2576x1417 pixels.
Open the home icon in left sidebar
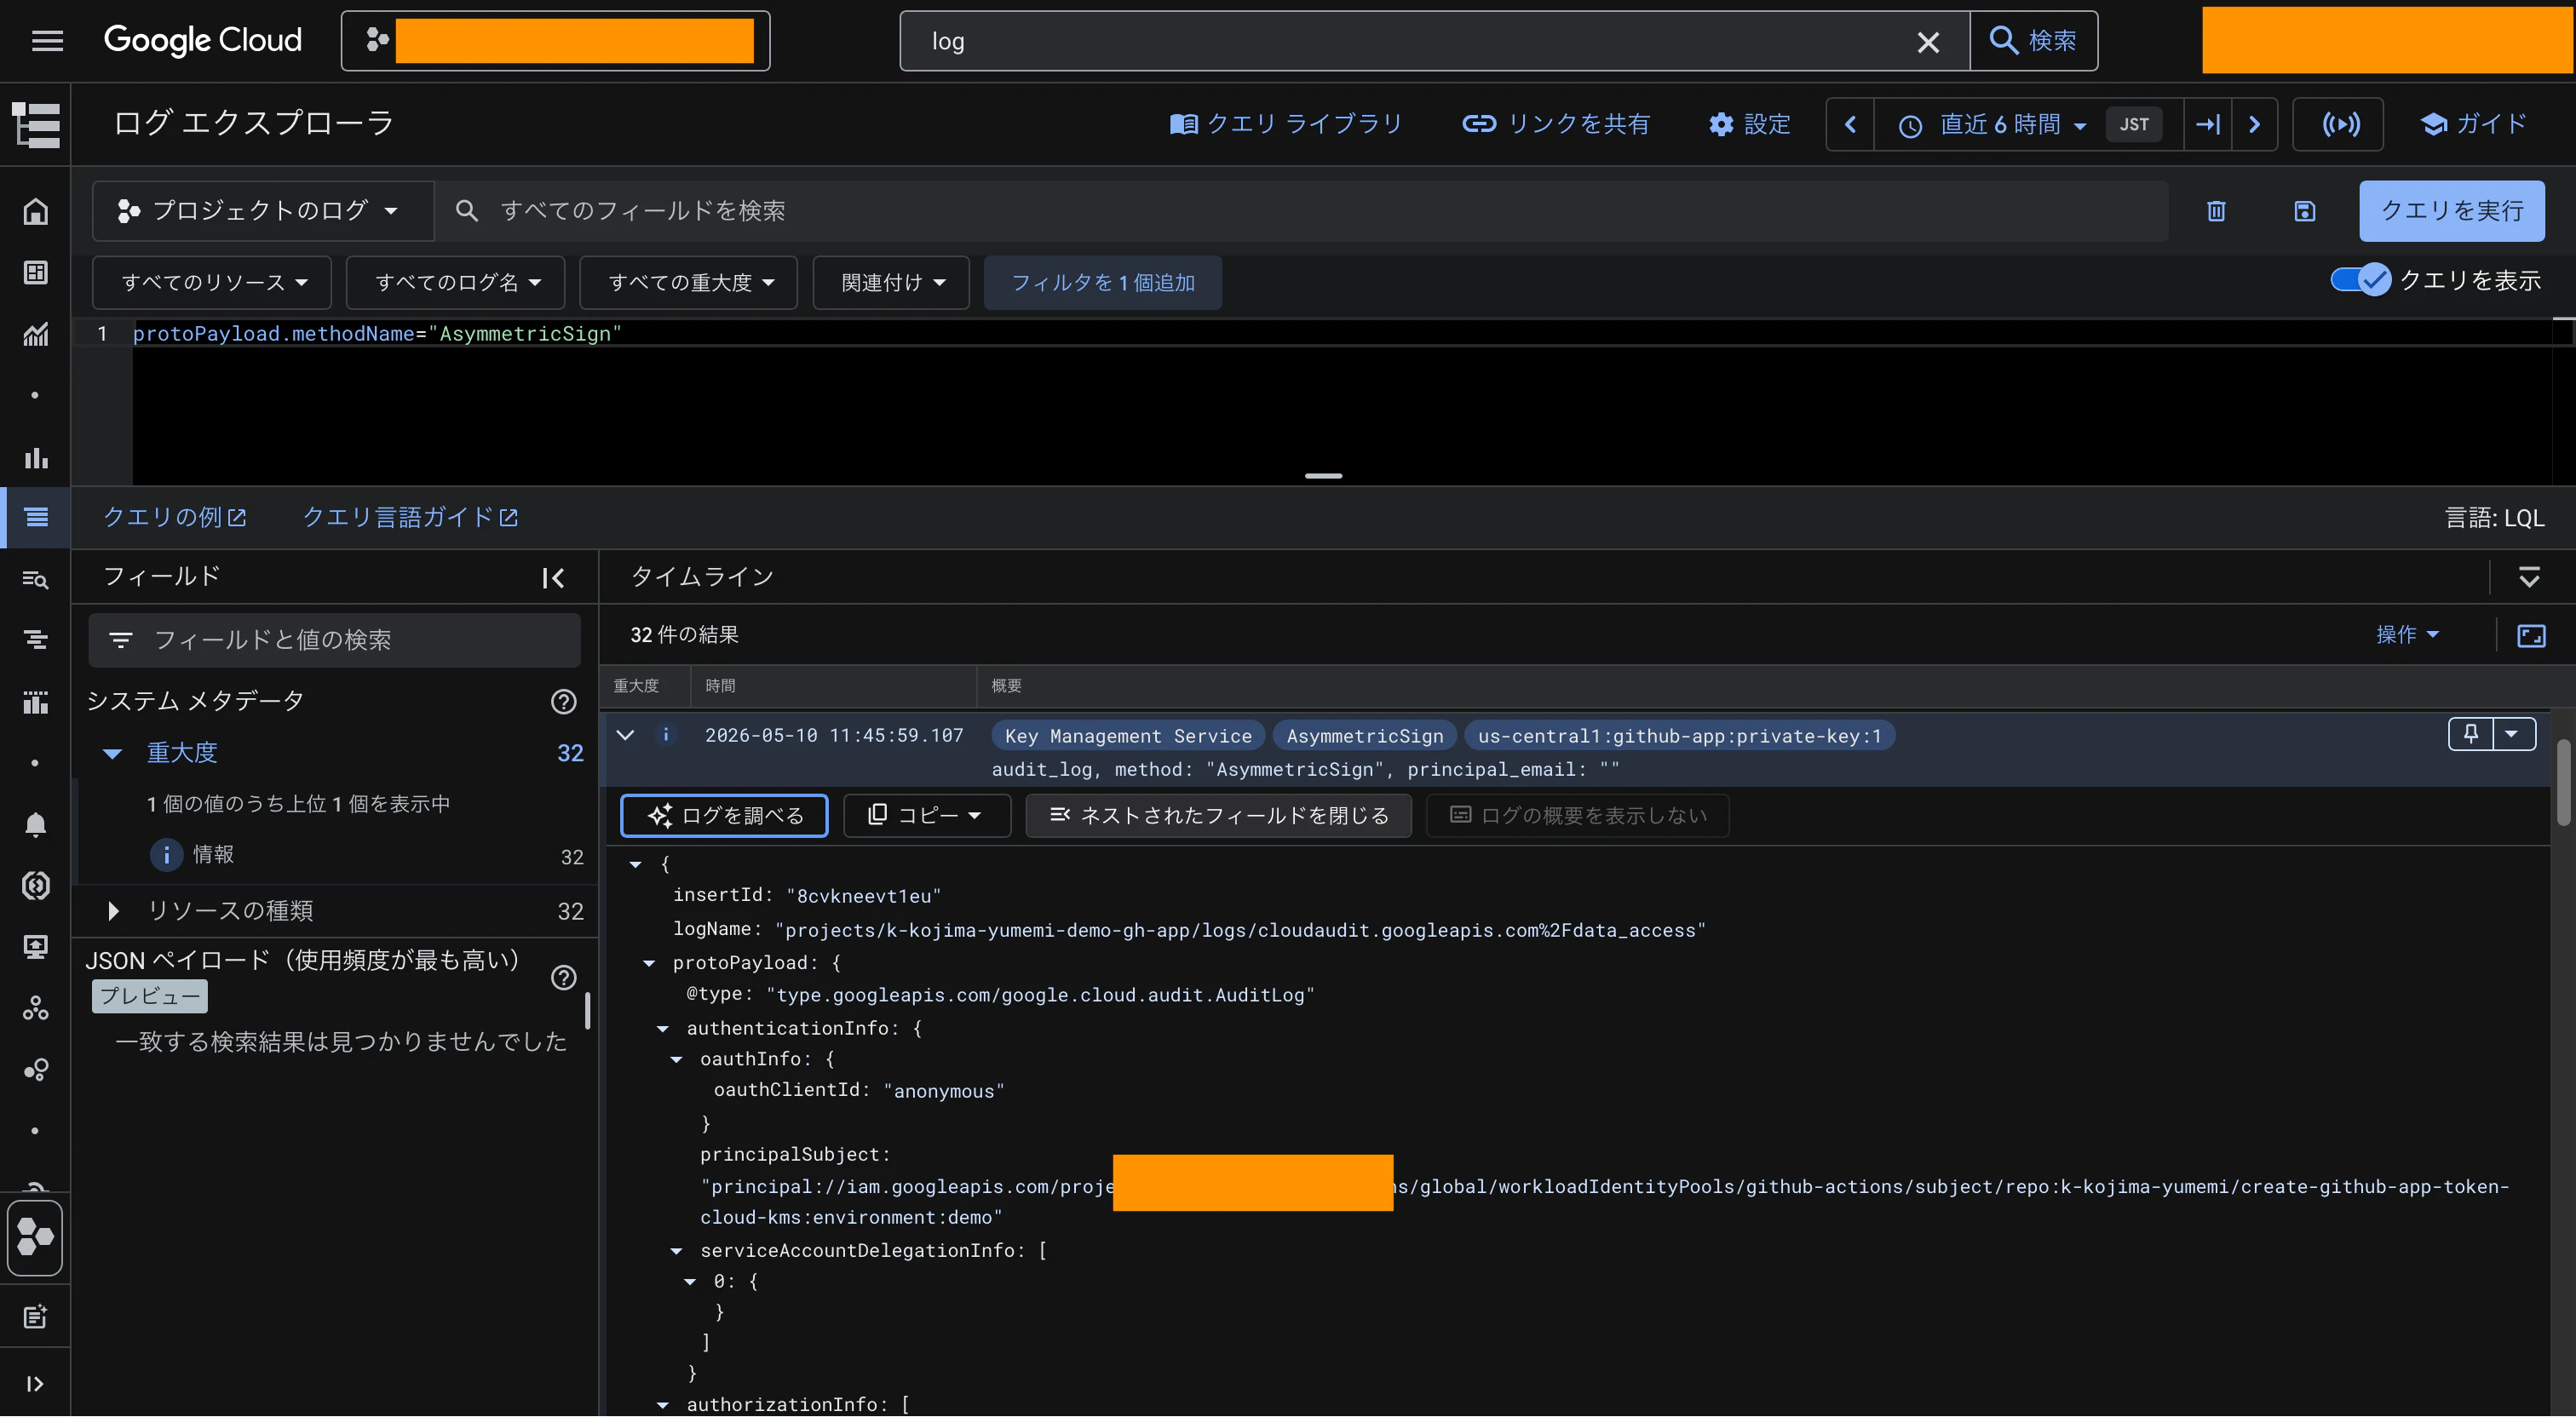36,211
